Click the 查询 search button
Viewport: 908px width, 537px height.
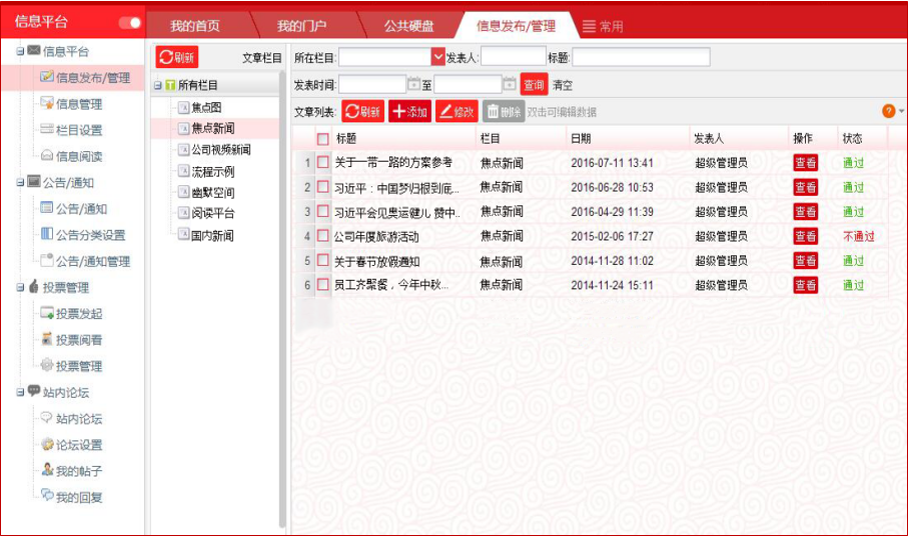(x=534, y=85)
